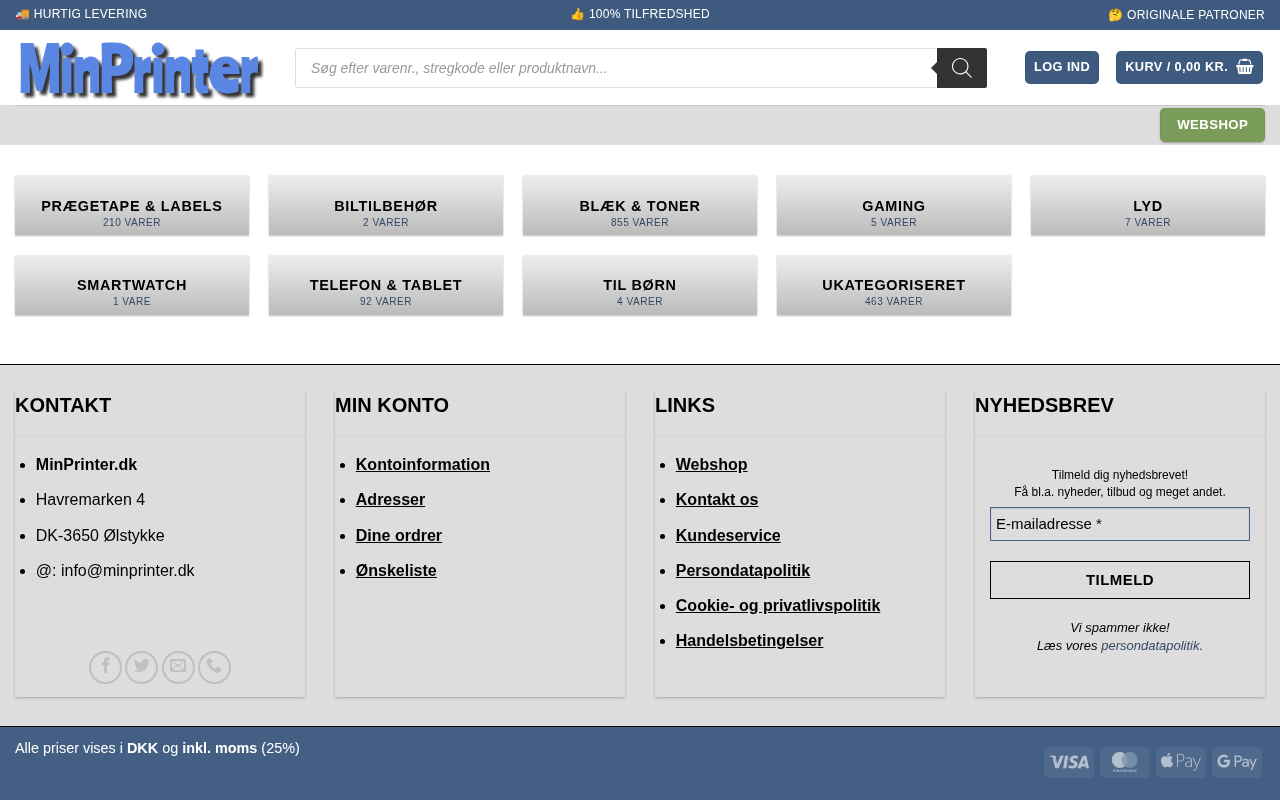Click the TILMELD newsletter button
The width and height of the screenshot is (1280, 800).
pyautogui.click(x=1120, y=580)
